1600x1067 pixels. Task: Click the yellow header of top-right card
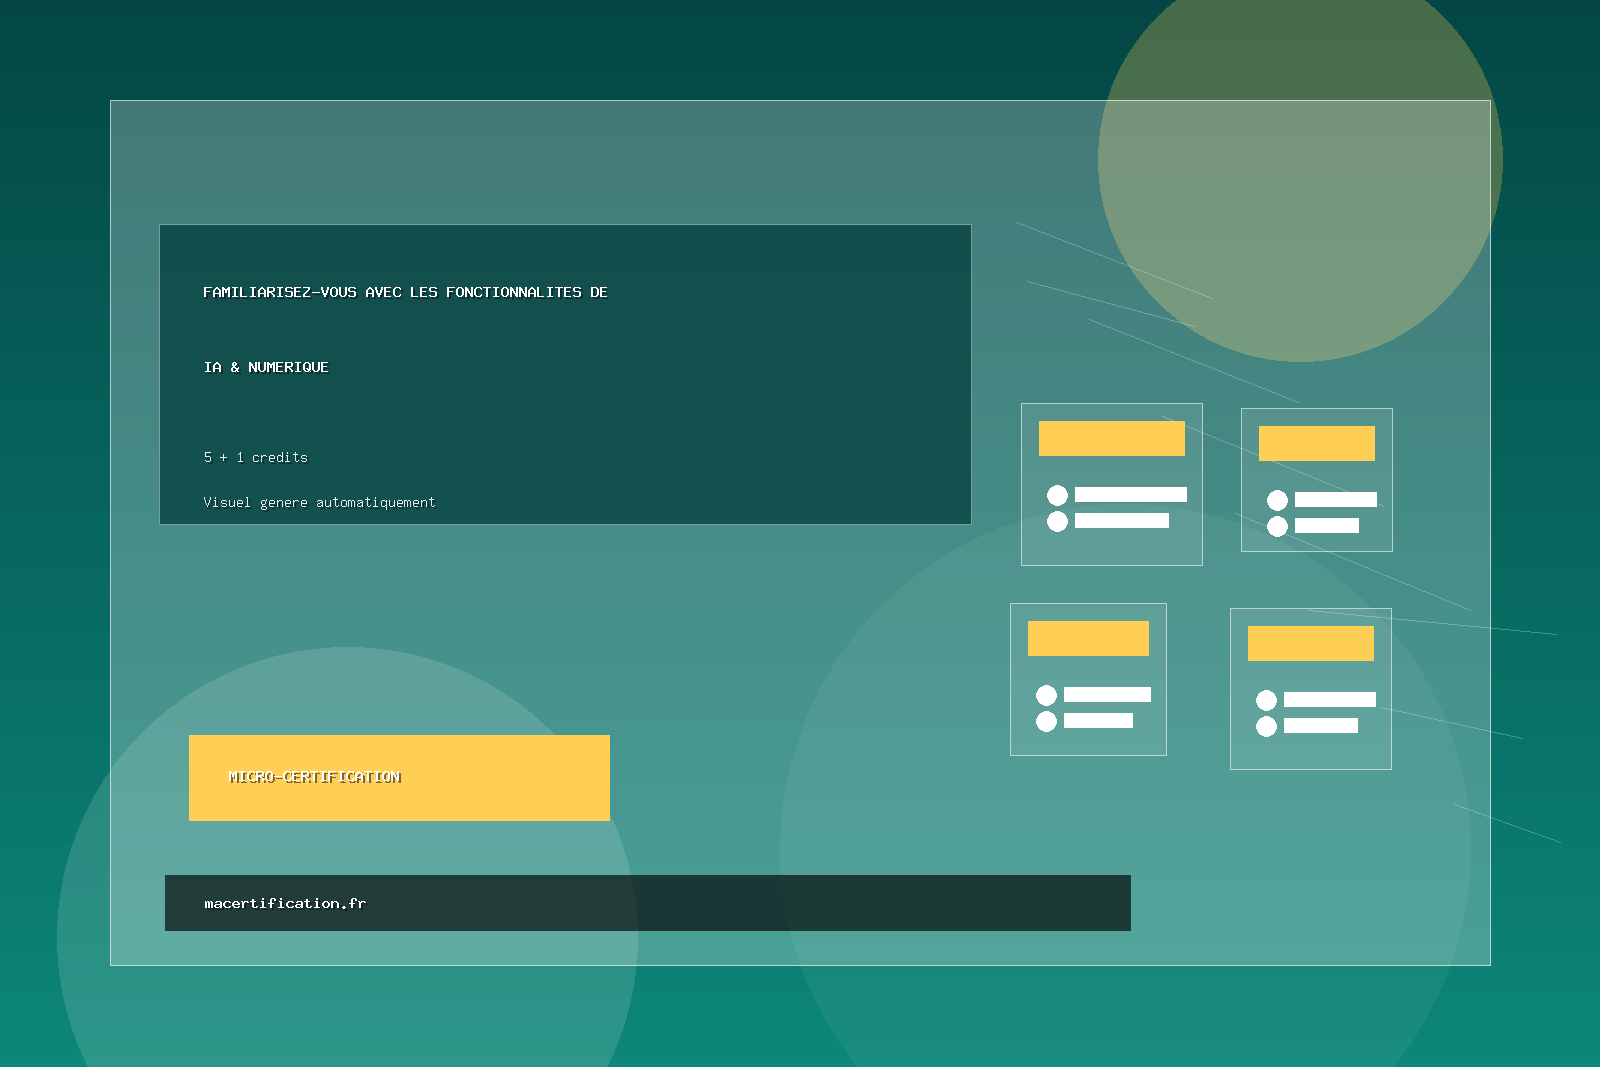click(1316, 443)
